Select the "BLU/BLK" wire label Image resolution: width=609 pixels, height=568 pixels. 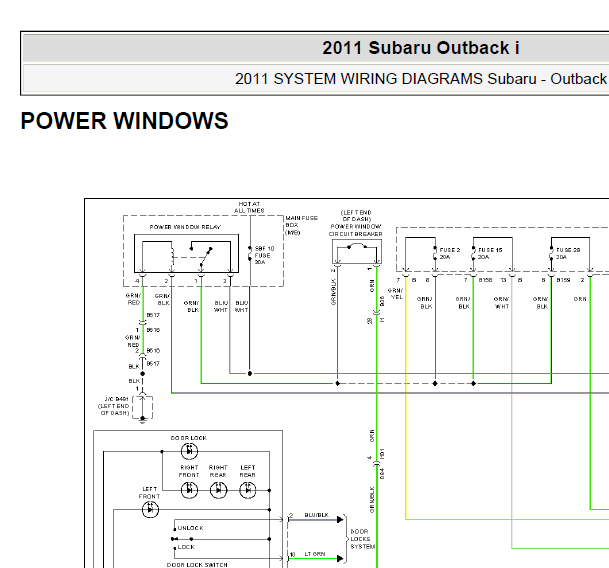pos(317,515)
